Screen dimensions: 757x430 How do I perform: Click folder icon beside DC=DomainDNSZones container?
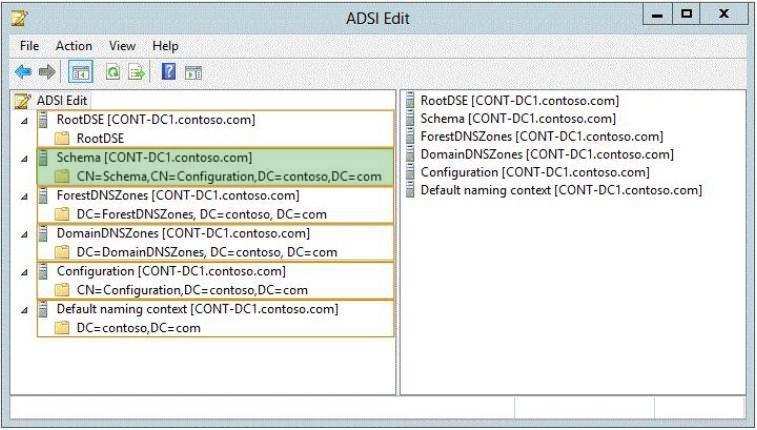tap(61, 252)
